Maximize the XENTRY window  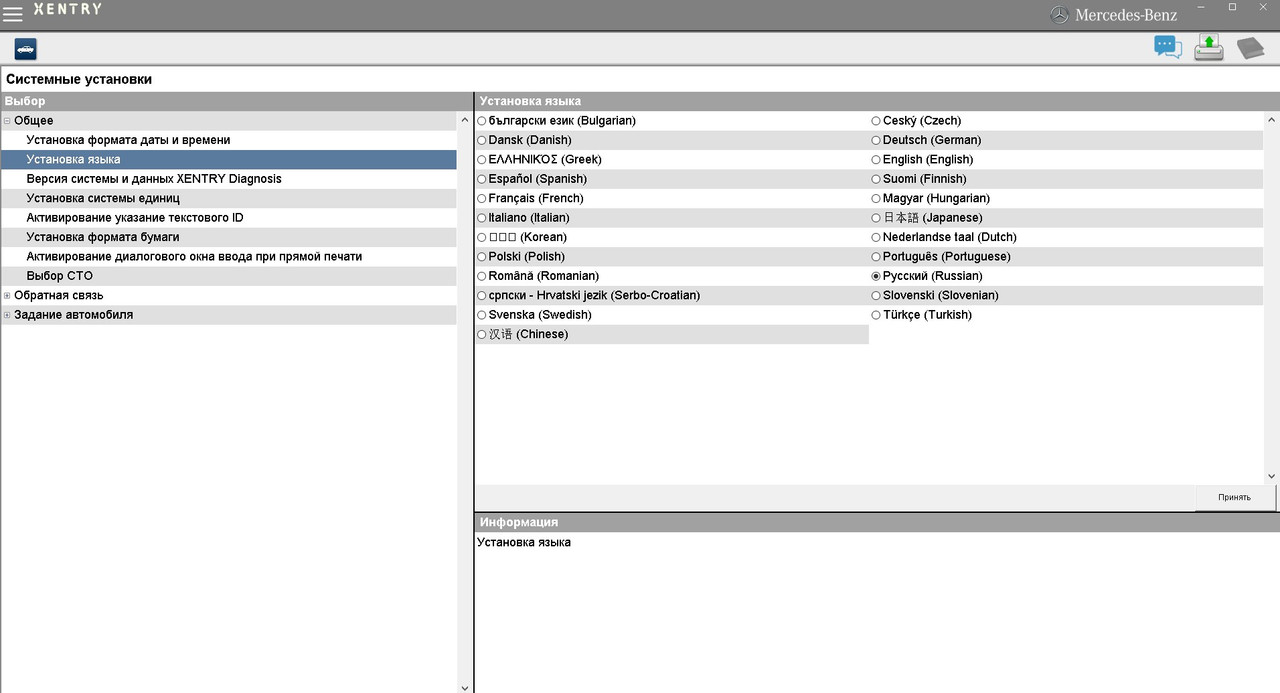pos(1233,8)
